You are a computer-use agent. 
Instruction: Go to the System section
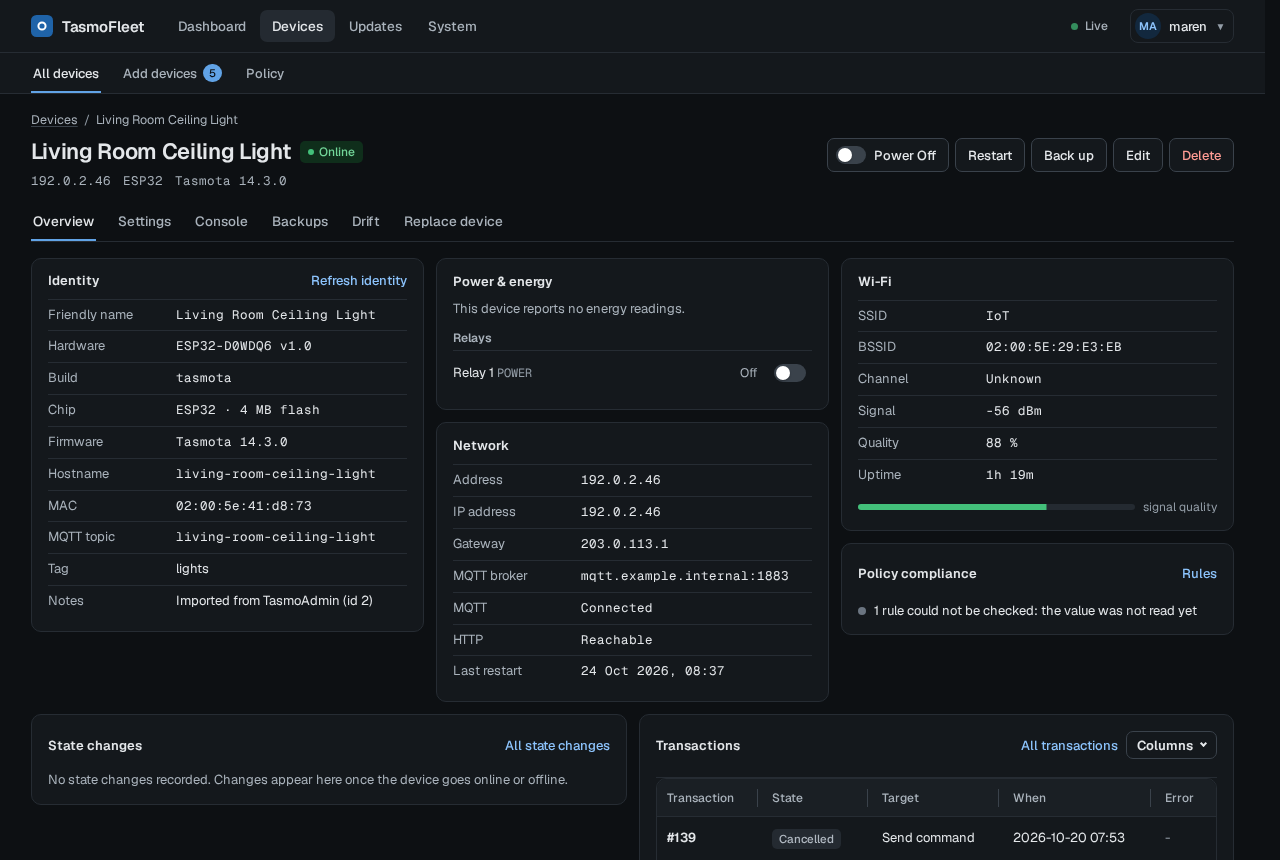(452, 26)
